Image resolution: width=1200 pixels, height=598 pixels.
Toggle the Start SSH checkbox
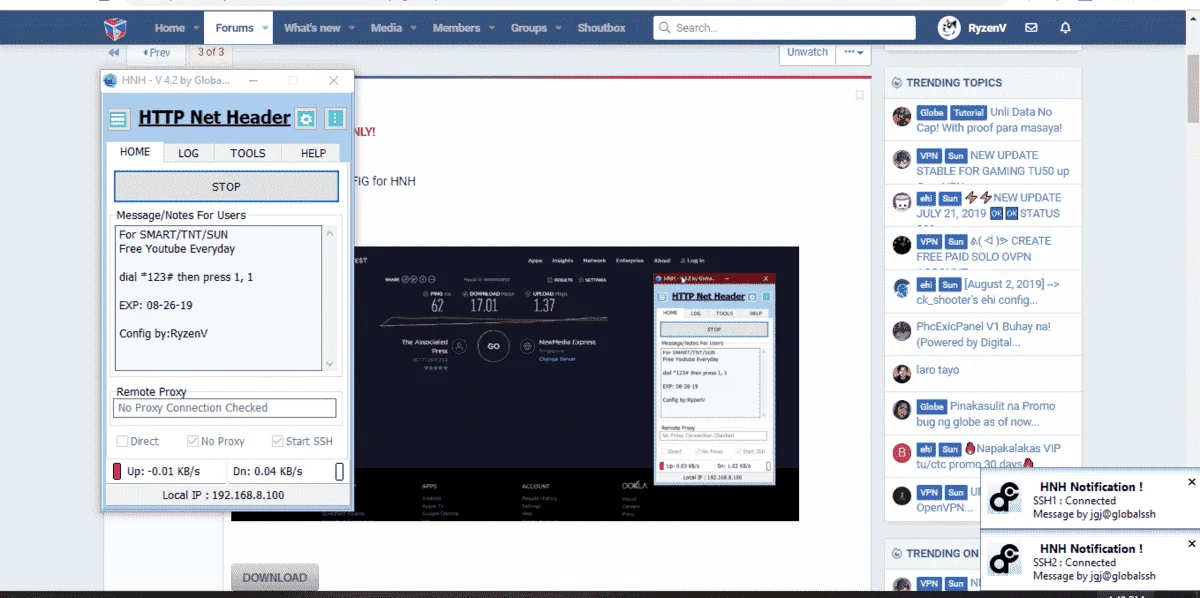pos(278,441)
